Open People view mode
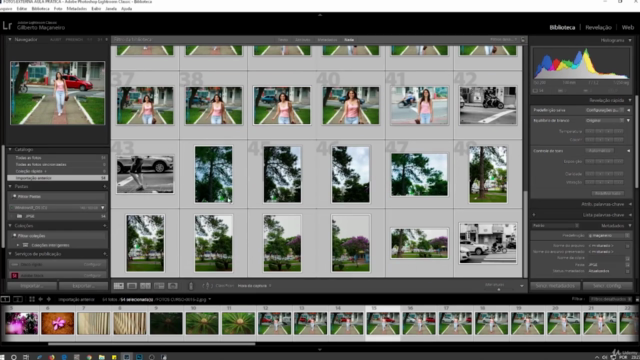 pos(173,286)
